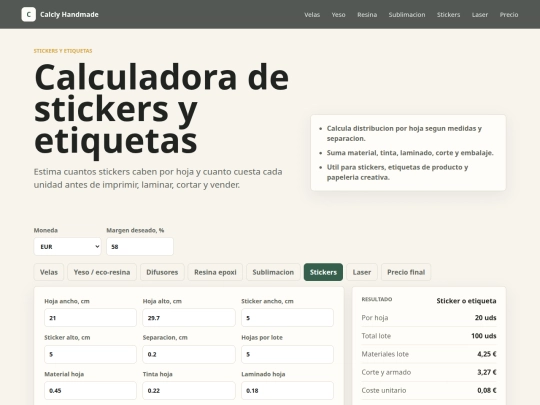Open the Calcly Handmade home link
Screen dimensions: 540x405
[60, 14]
